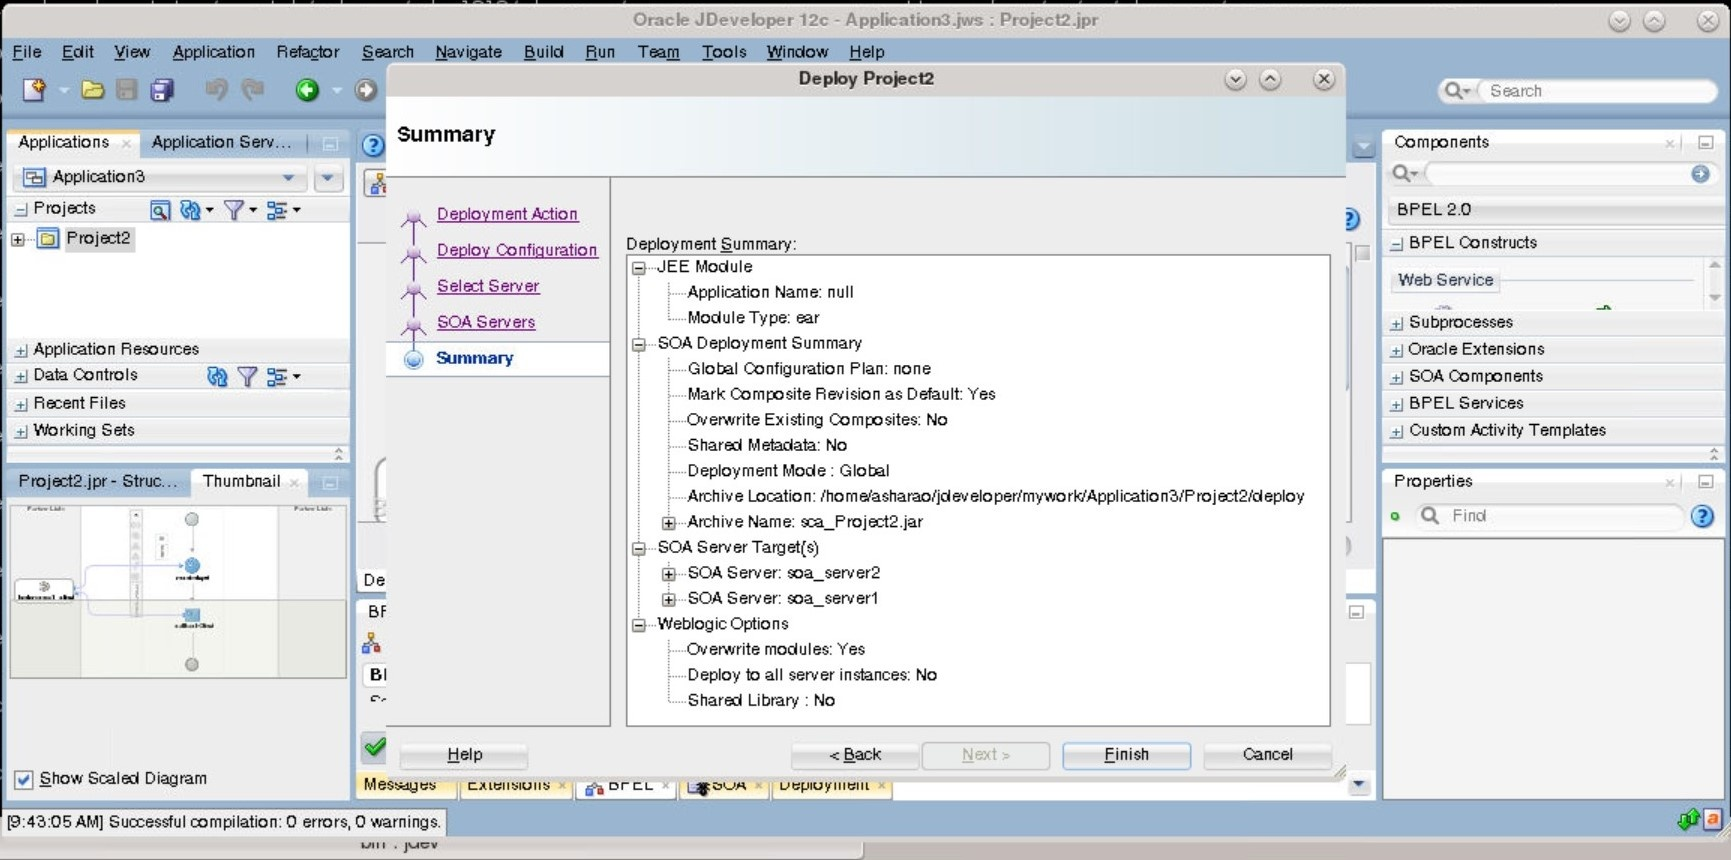Viewport: 1731px width, 860px height.
Task: Click the Open folder toolbar icon
Action: coord(92,90)
